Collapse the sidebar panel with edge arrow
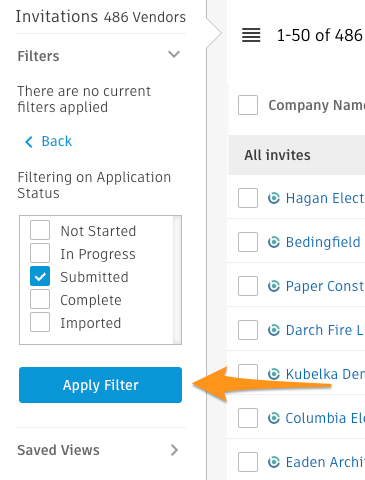Screen dimensions: 365x480 click(214, 33)
